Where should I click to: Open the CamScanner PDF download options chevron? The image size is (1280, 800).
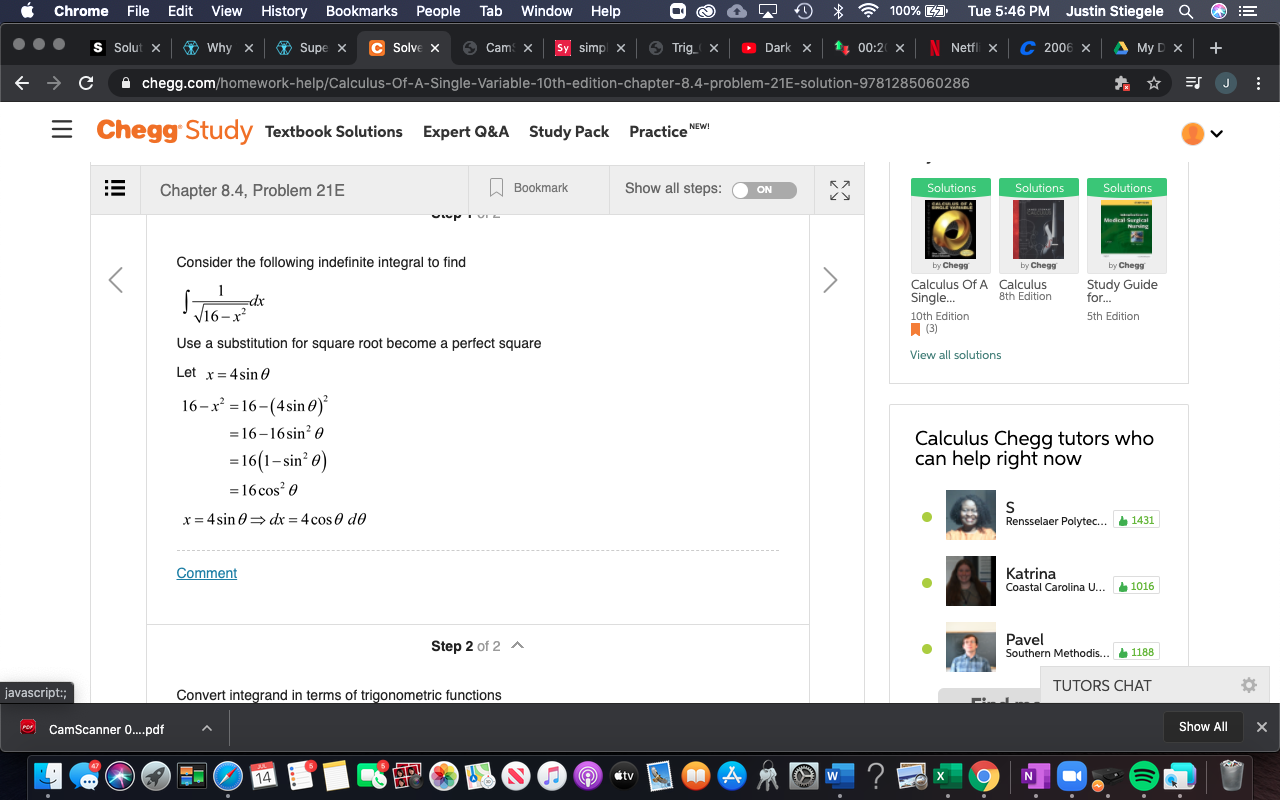(x=206, y=728)
